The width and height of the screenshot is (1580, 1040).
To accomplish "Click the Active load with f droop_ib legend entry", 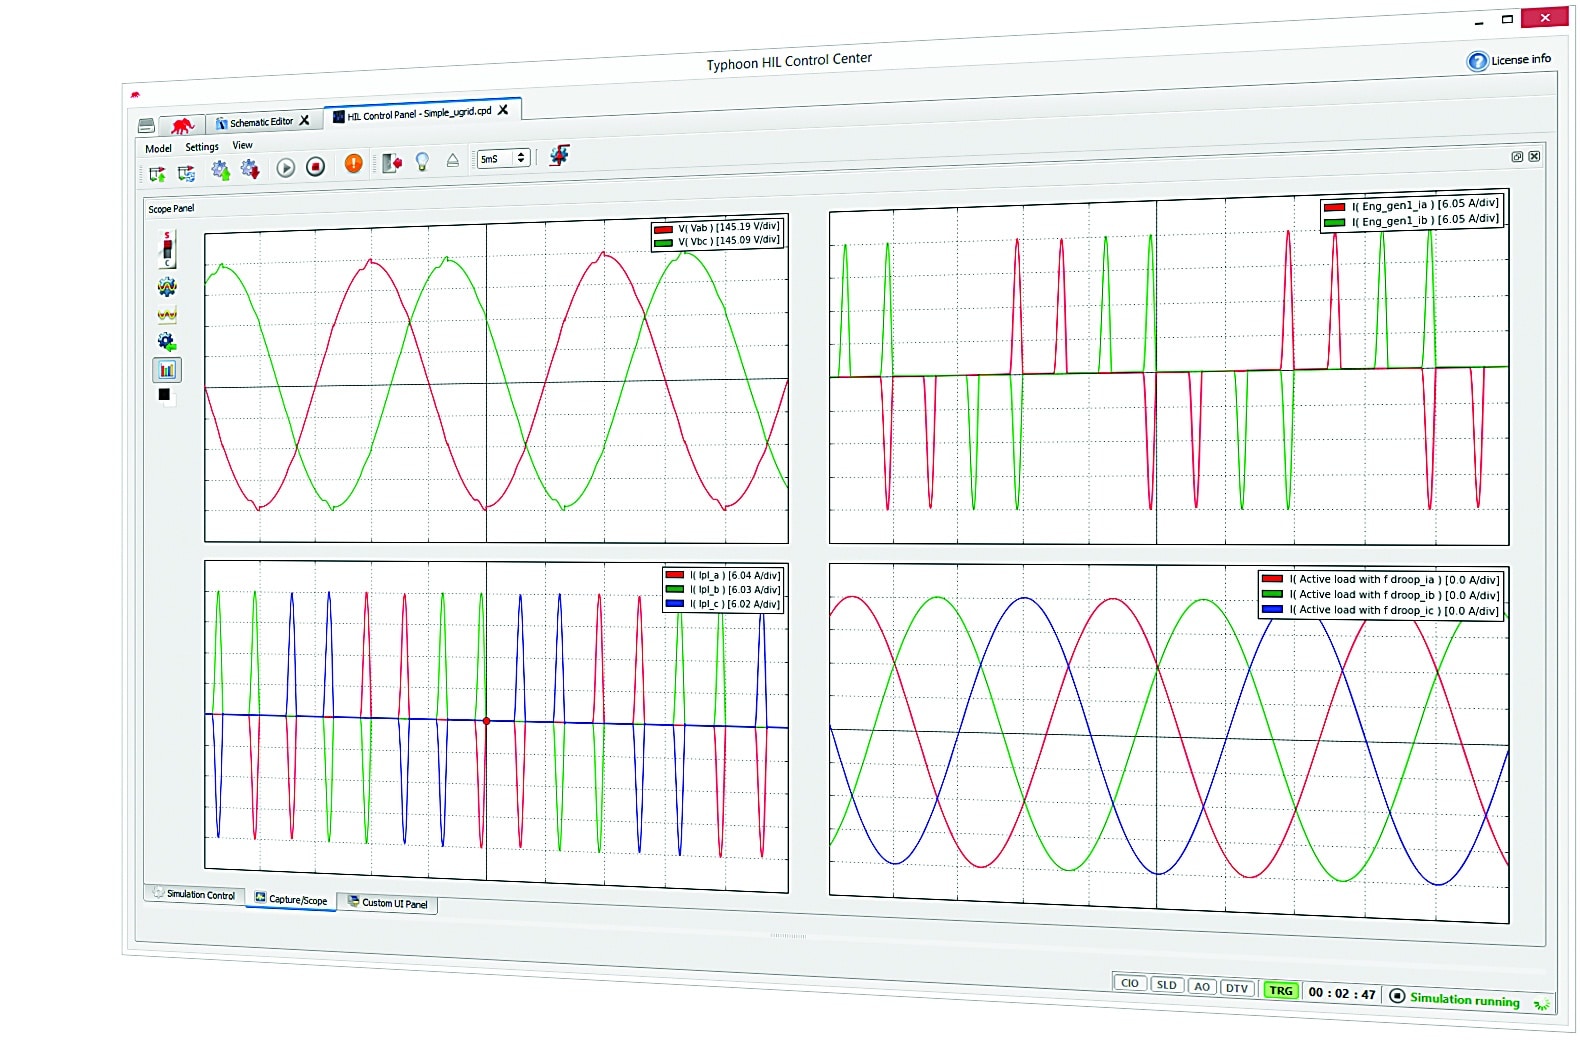I will coord(1381,595).
